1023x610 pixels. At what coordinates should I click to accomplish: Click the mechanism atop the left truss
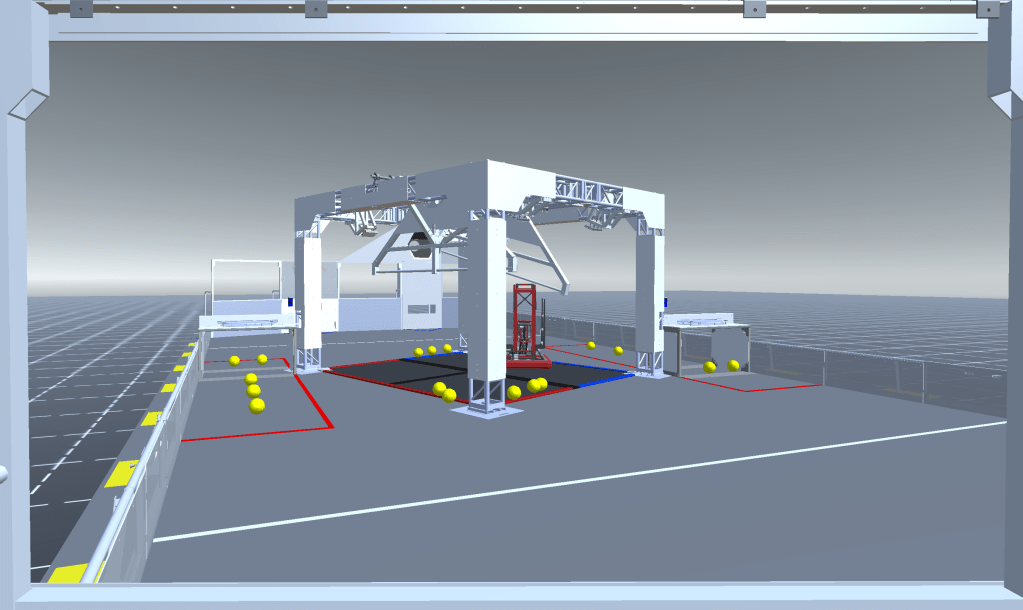point(378,180)
